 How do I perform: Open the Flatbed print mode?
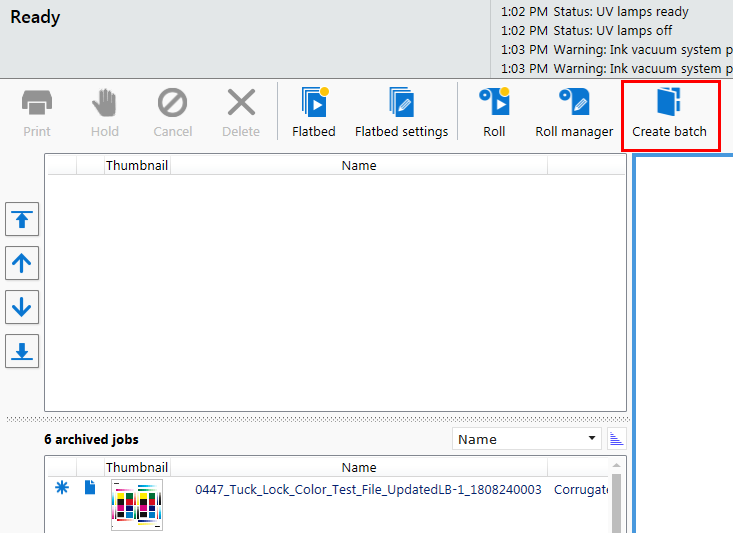[314, 112]
